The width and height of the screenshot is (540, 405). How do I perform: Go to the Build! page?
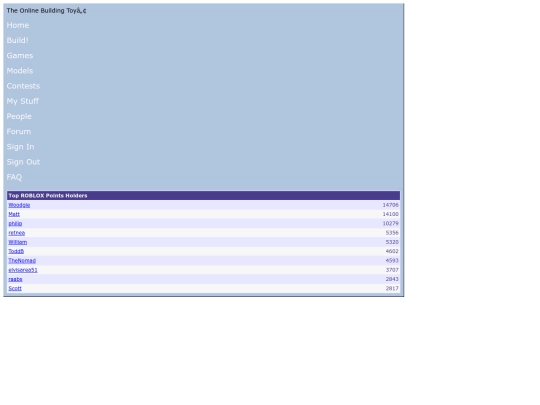coord(17,40)
